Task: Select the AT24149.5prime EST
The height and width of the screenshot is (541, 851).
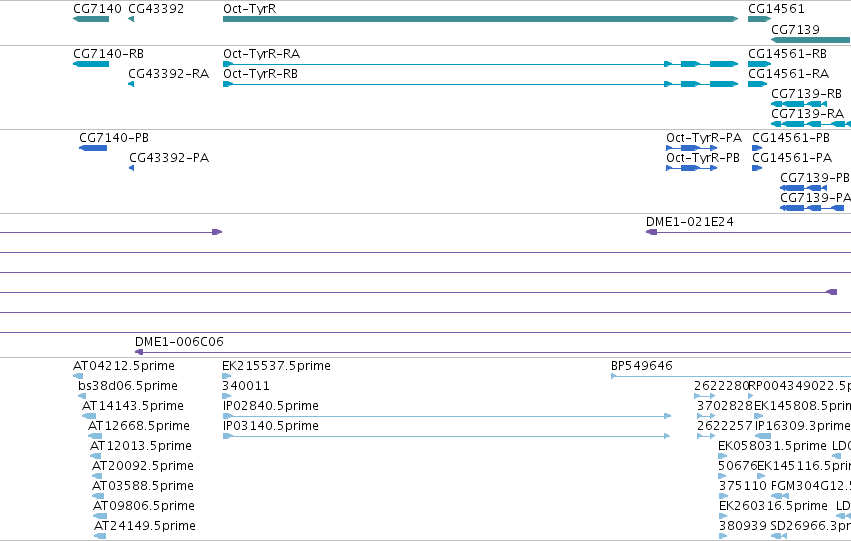Action: point(100,536)
